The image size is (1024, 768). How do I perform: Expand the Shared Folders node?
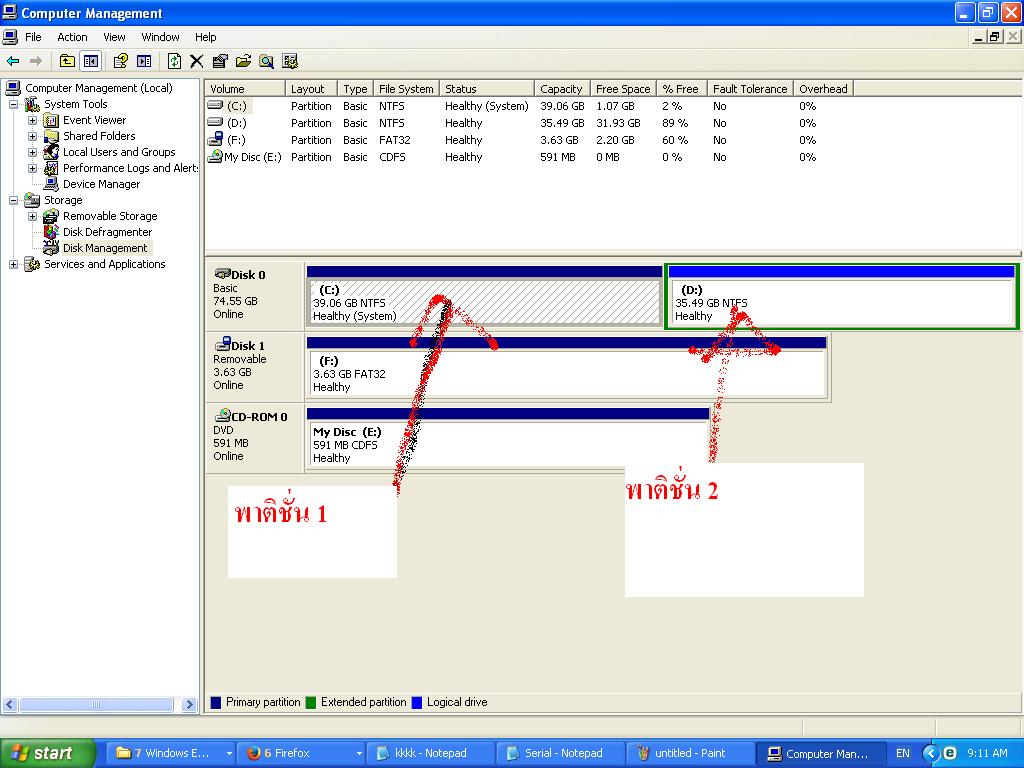(33, 136)
